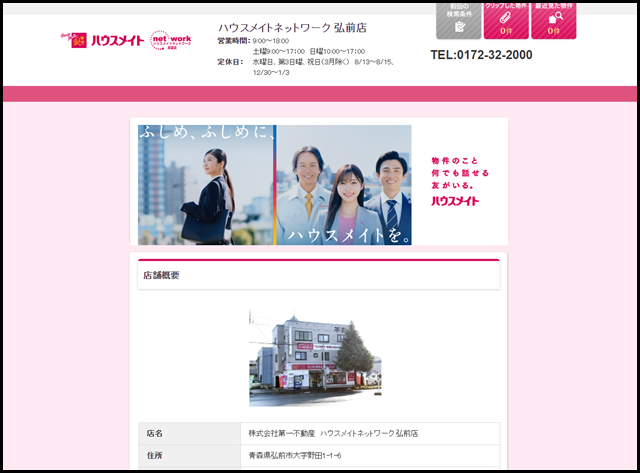Select the 住所 table header cell
The width and height of the screenshot is (640, 473).
(190, 455)
